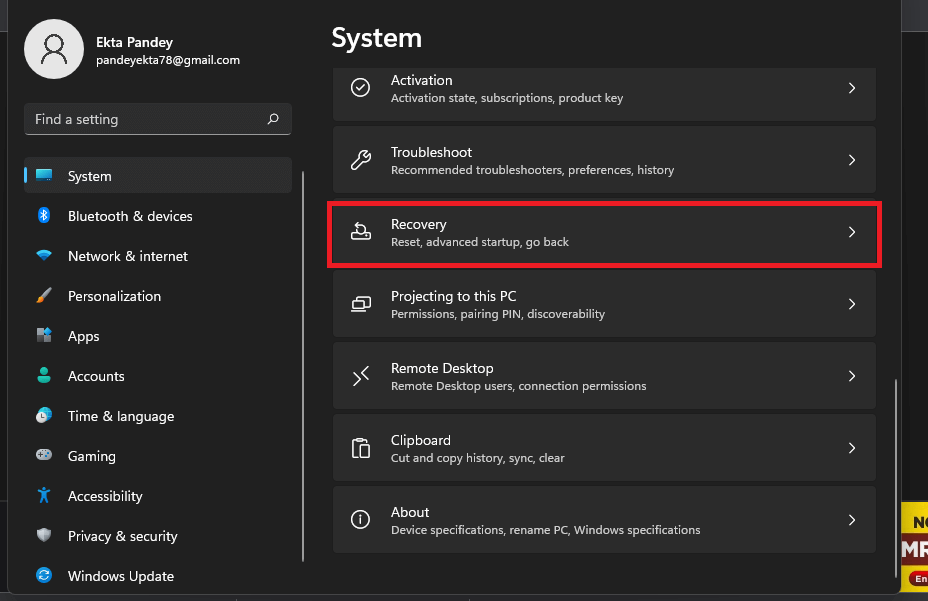This screenshot has height=601, width=928.
Task: Go to Time & language section
Action: click(120, 416)
